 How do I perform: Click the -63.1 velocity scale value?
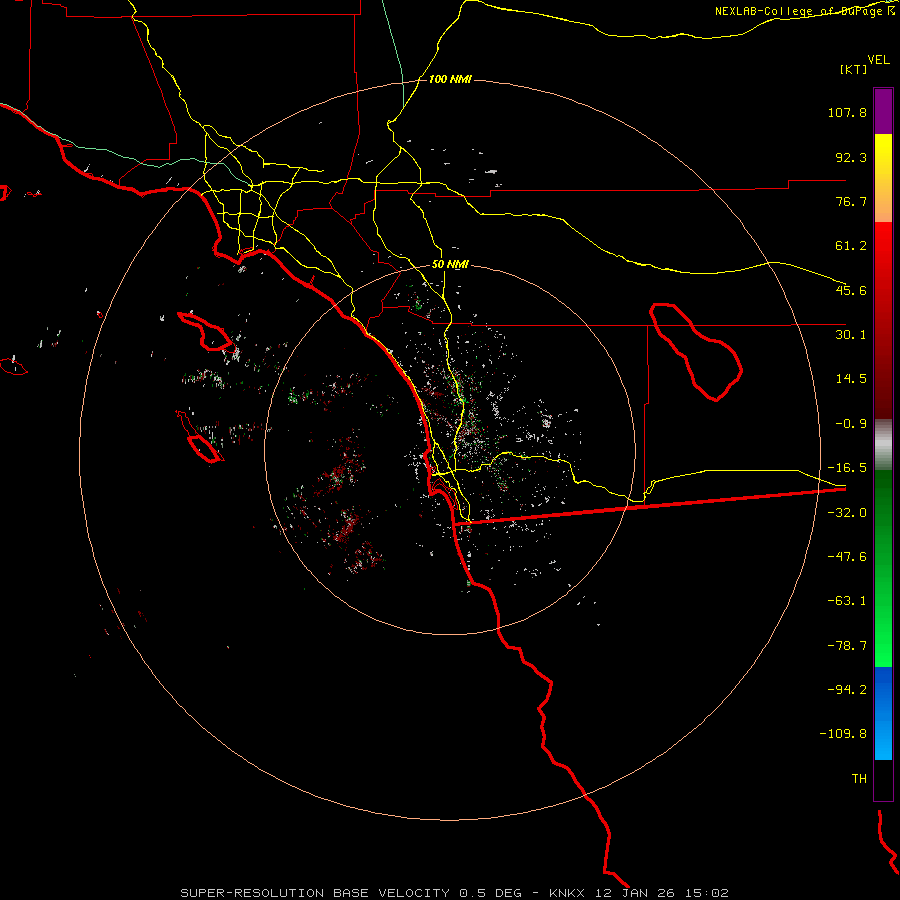click(x=847, y=601)
